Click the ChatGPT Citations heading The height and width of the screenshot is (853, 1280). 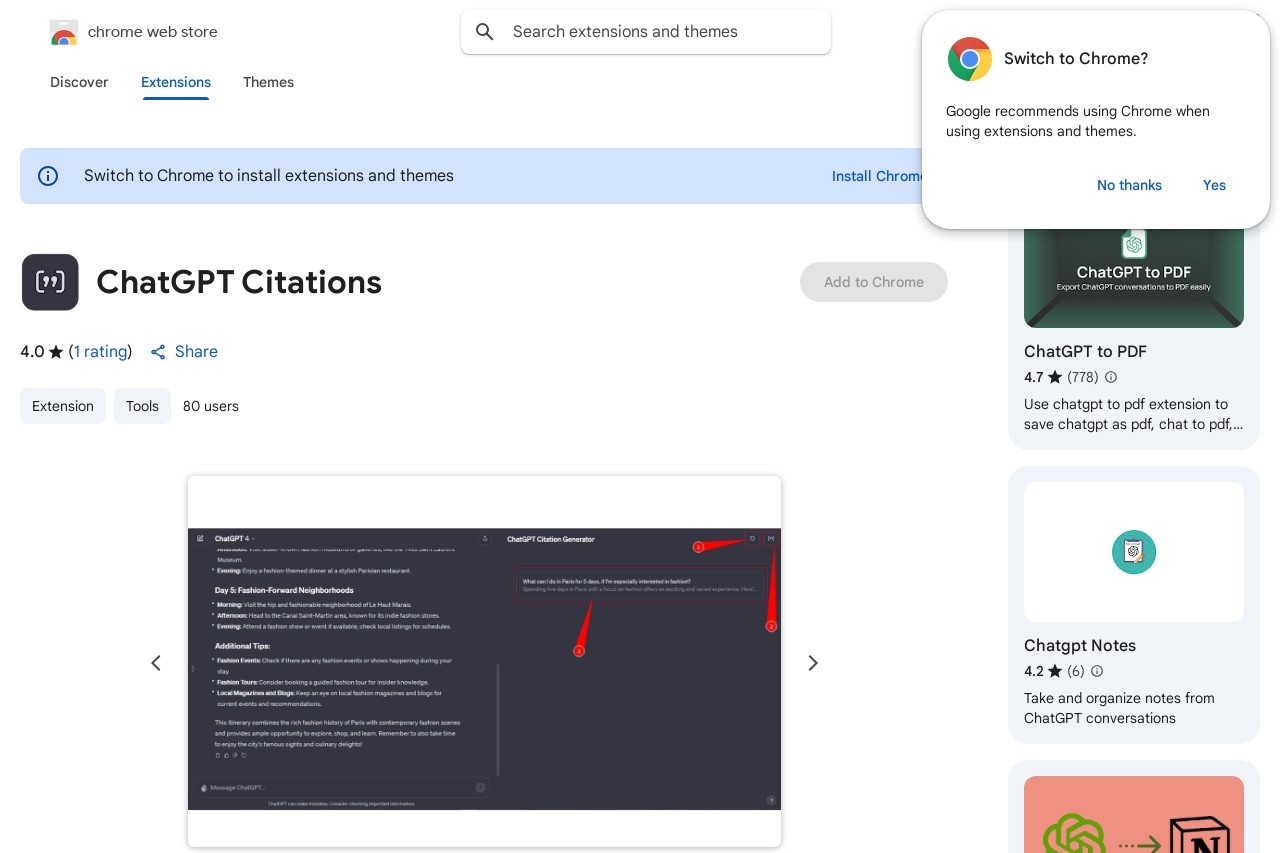pyautogui.click(x=239, y=282)
